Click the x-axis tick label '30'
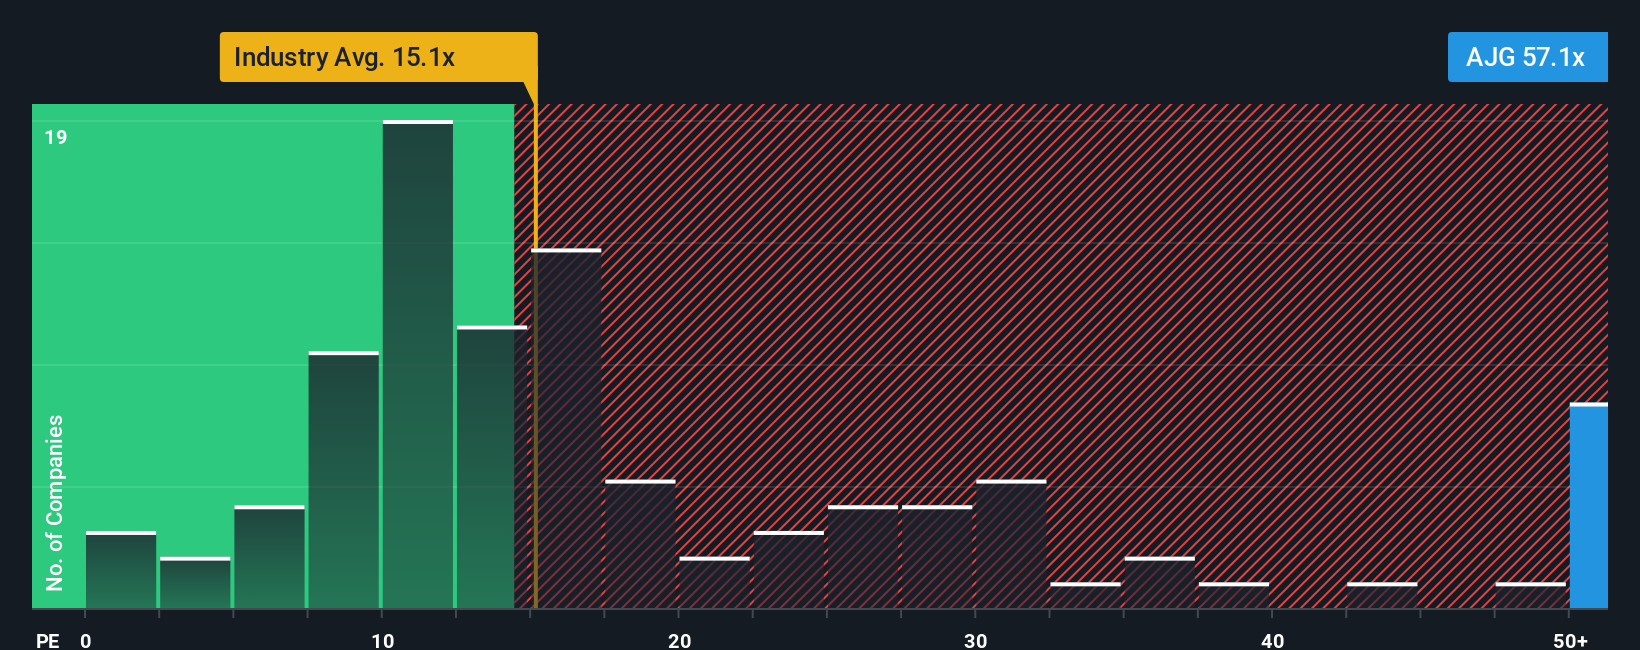 (x=975, y=640)
